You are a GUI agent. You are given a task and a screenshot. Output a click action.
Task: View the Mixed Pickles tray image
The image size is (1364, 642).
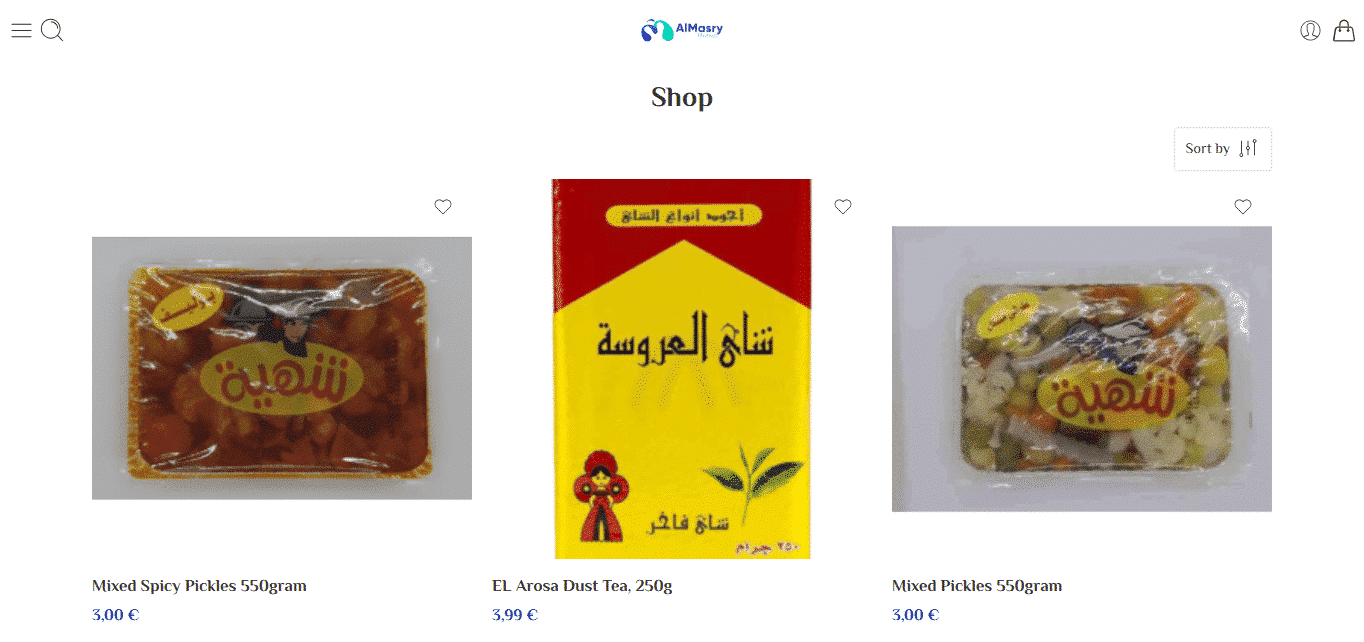click(1082, 369)
